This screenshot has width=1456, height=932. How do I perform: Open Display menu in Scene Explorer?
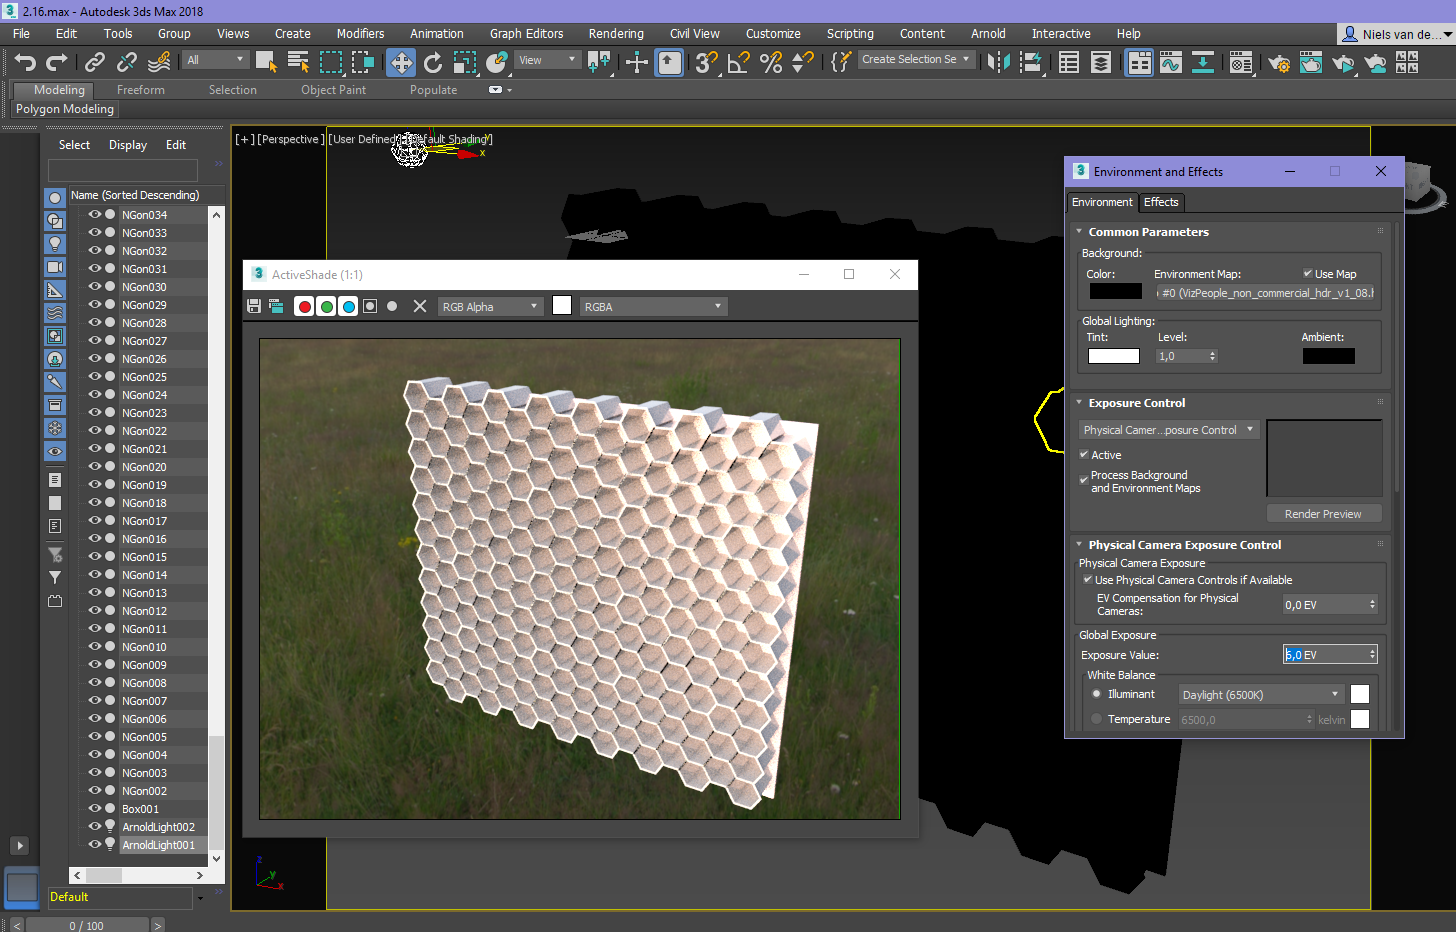[x=128, y=144]
